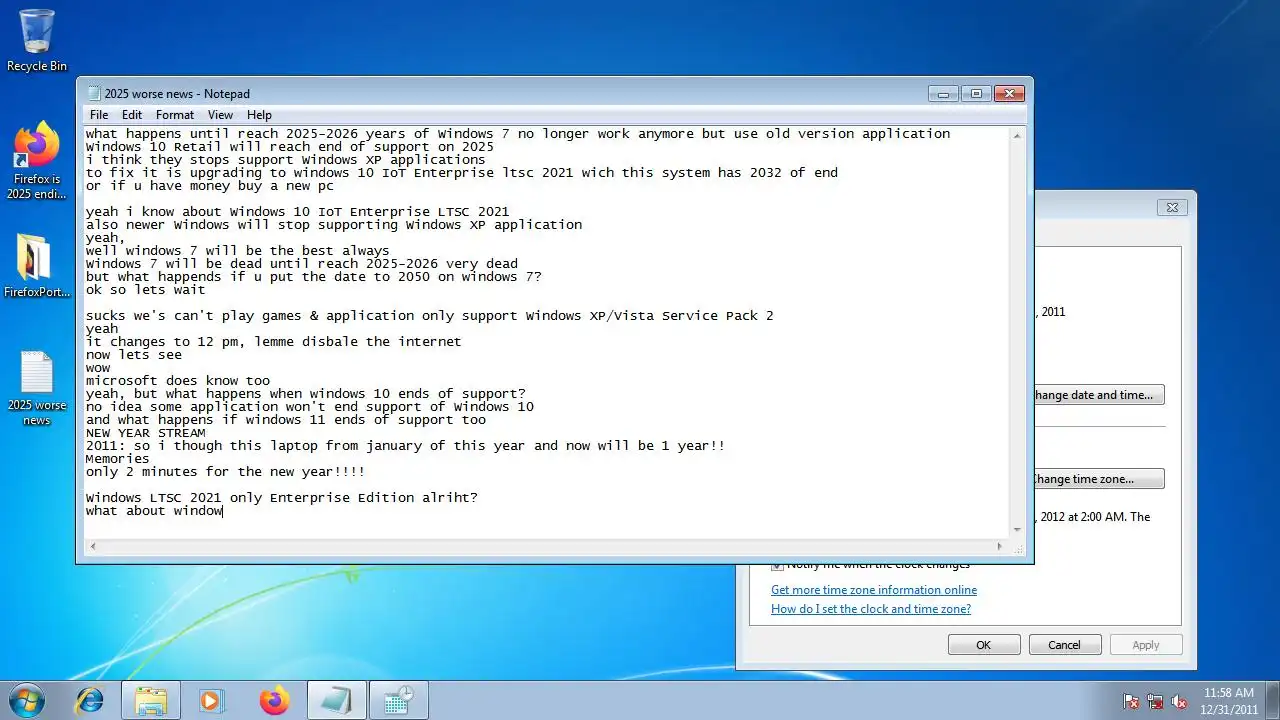The width and height of the screenshot is (1280, 720).
Task: Click the line 'Memories' in Notepad
Action: pos(117,459)
